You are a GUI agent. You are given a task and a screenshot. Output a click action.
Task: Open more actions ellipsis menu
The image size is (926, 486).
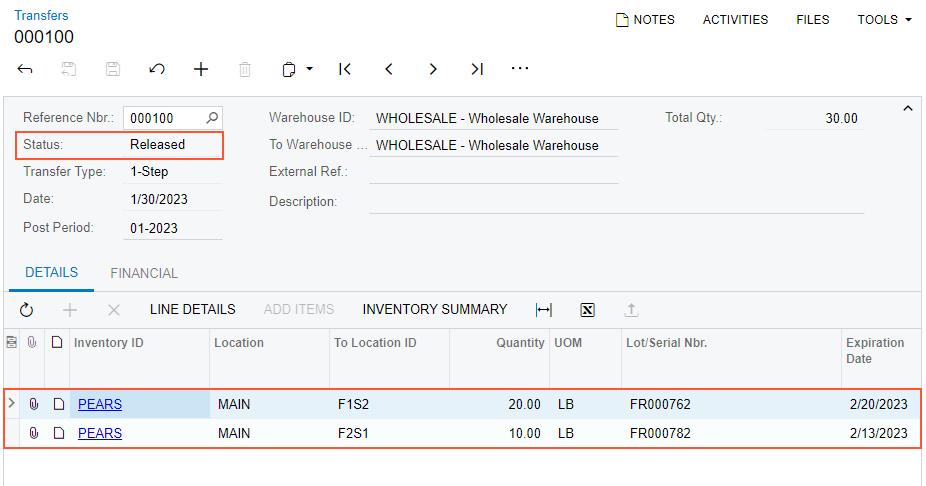[520, 69]
